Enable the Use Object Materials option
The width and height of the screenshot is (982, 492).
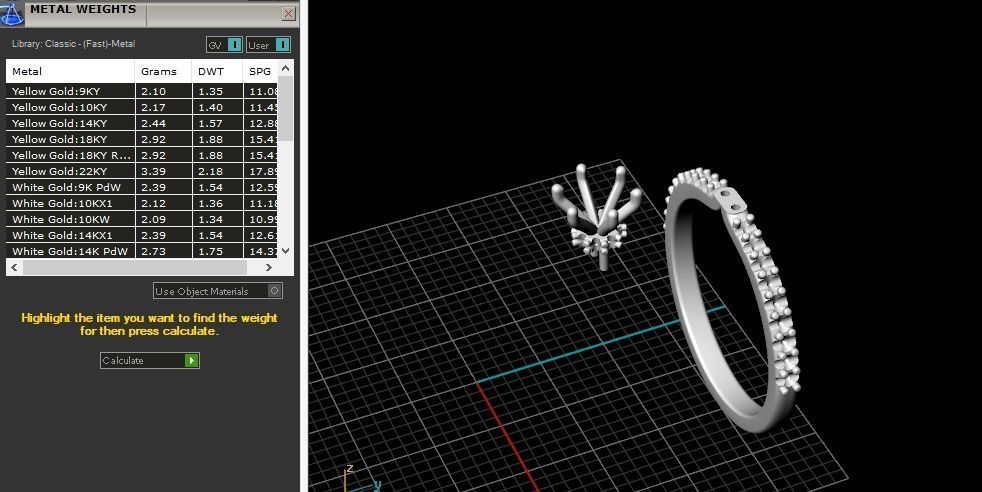pyautogui.click(x=218, y=291)
